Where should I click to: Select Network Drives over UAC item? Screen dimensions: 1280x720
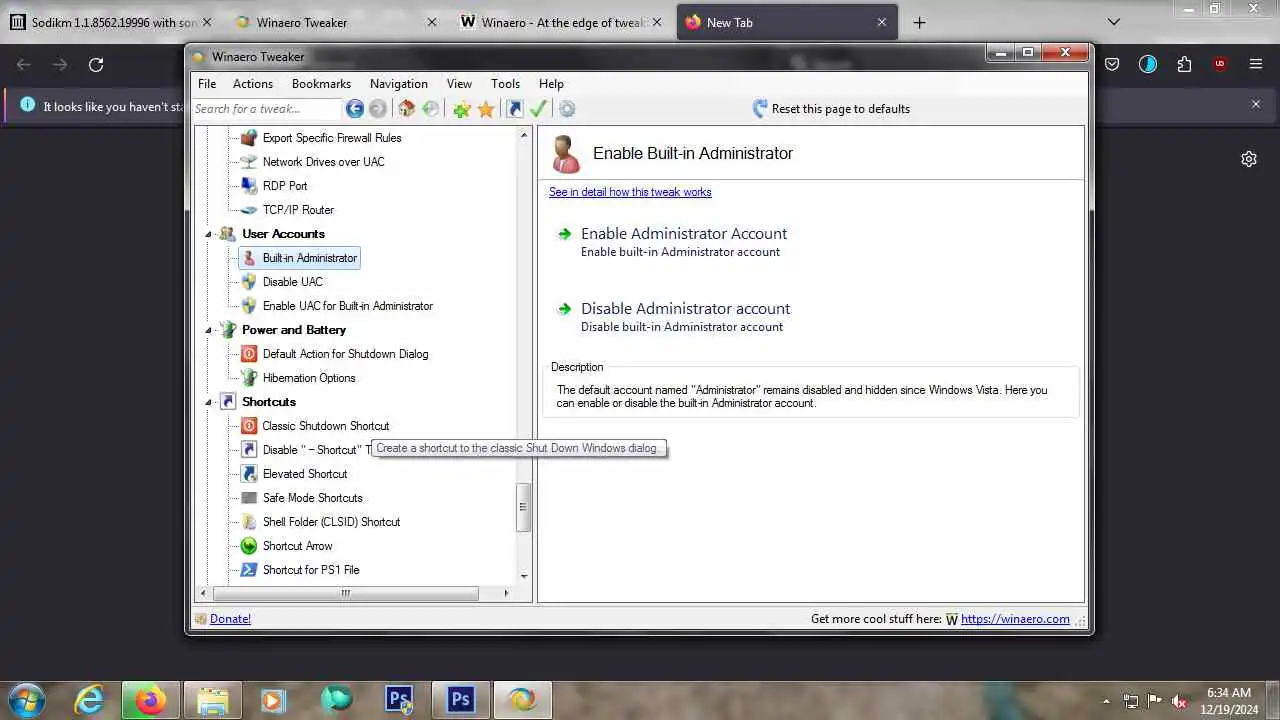coord(323,162)
